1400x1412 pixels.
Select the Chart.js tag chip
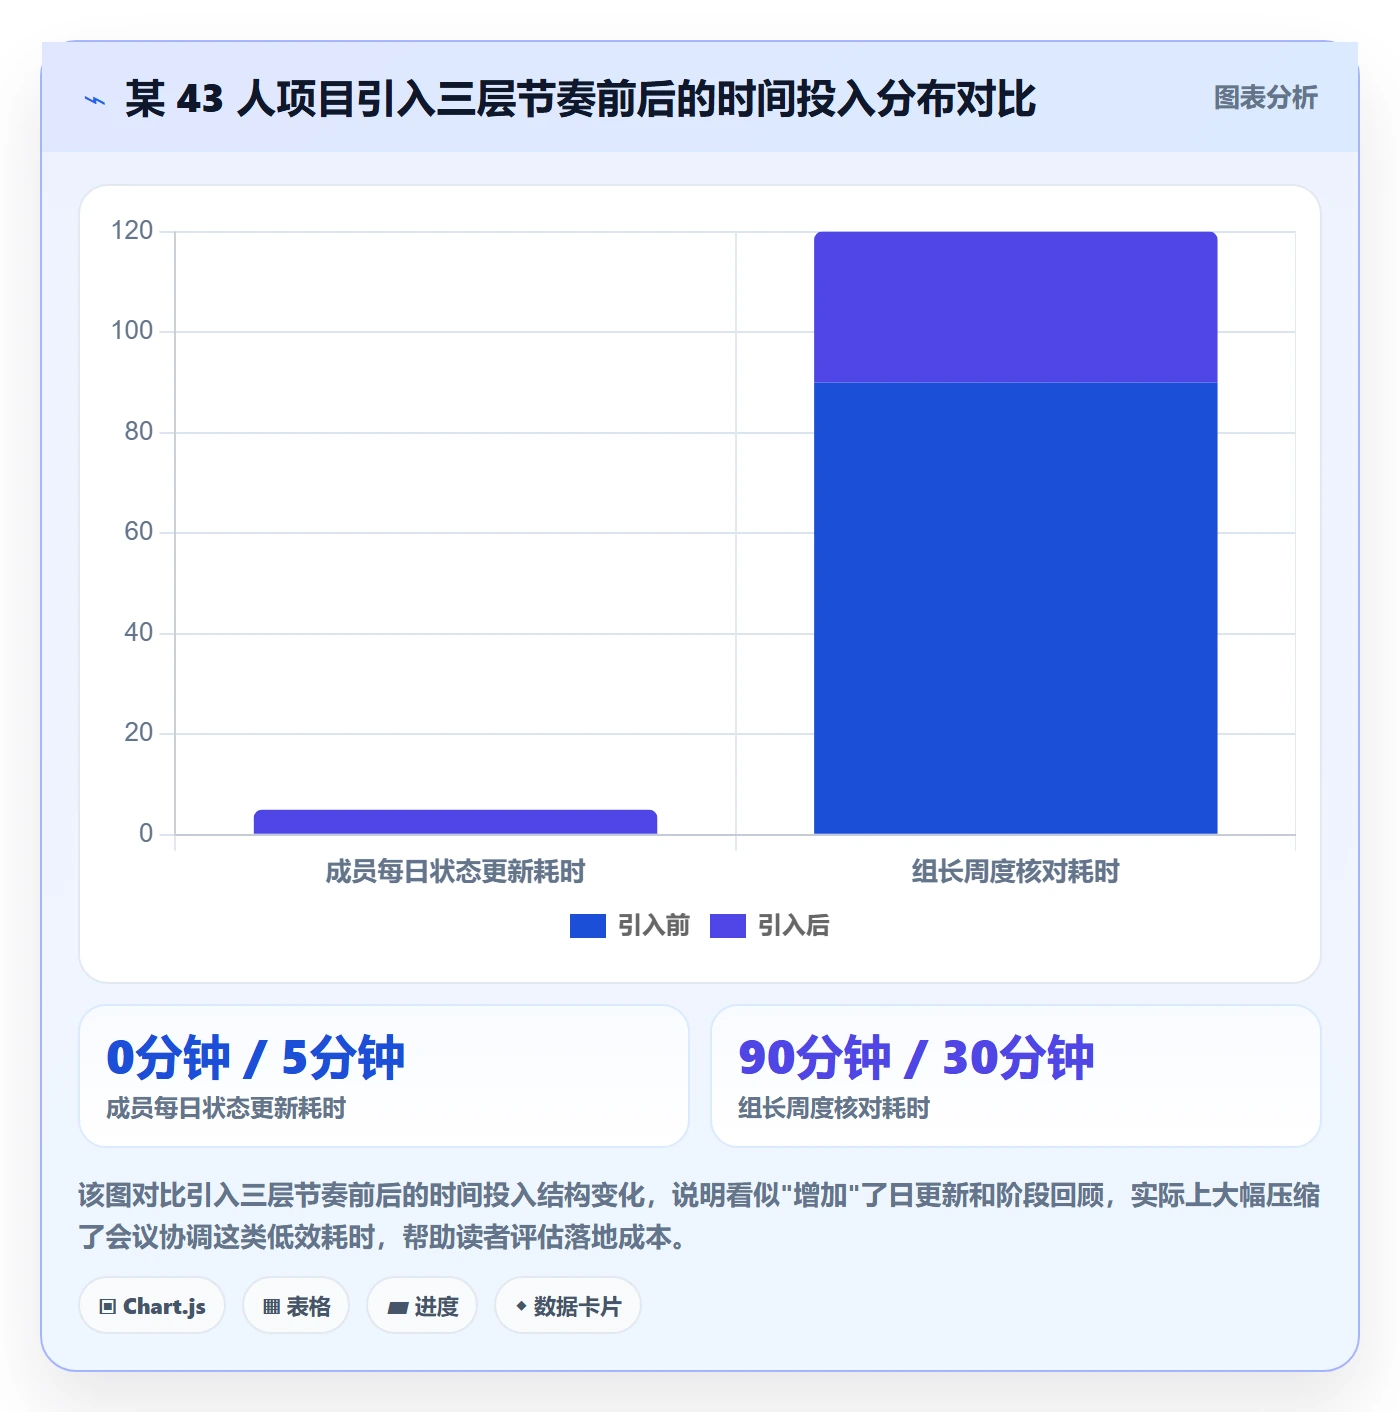click(152, 1306)
